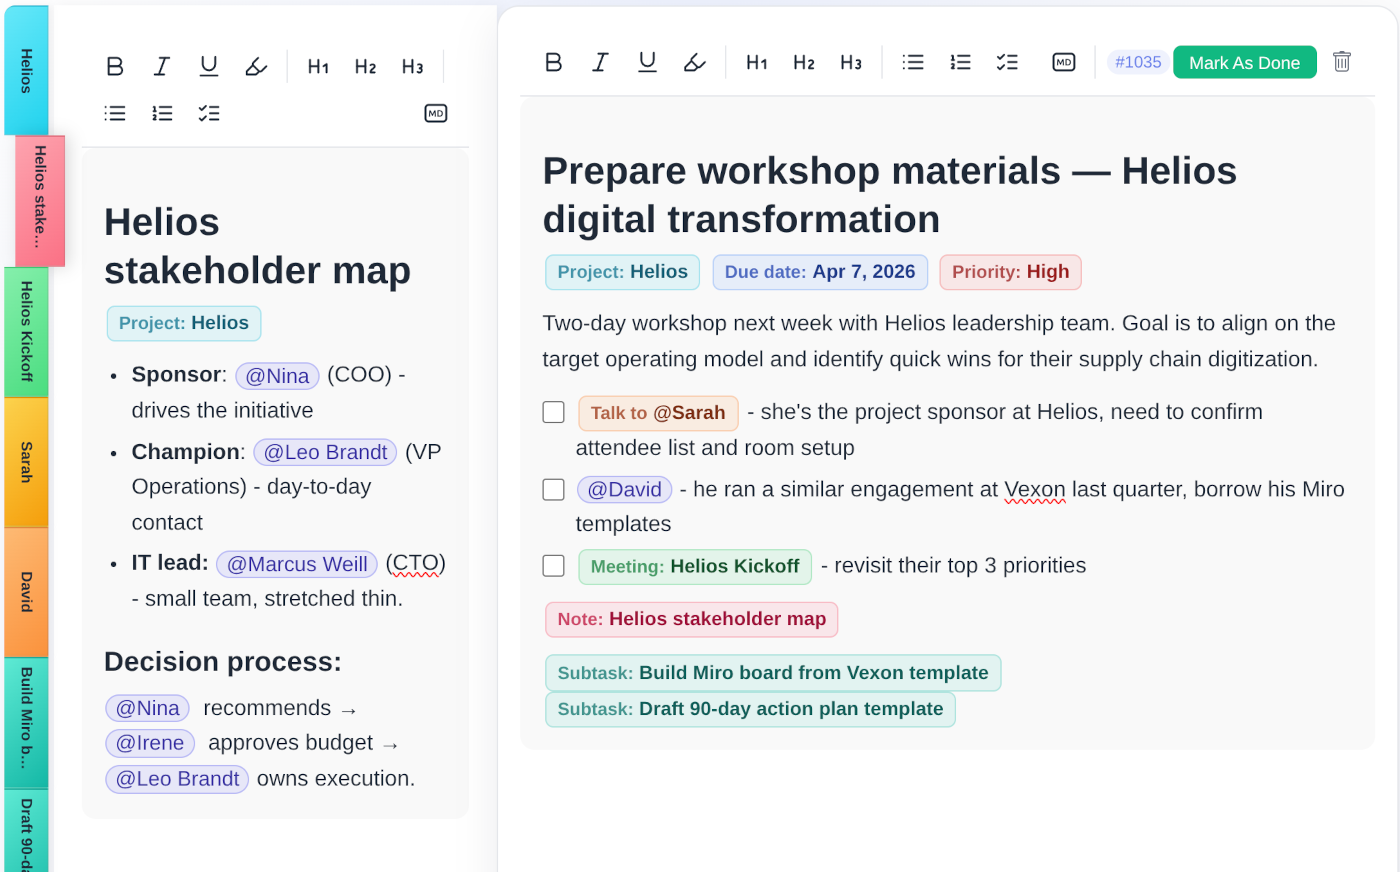The image size is (1400, 872).
Task: Open 'Project: Helios' tag in the workshop task
Action: tap(622, 272)
